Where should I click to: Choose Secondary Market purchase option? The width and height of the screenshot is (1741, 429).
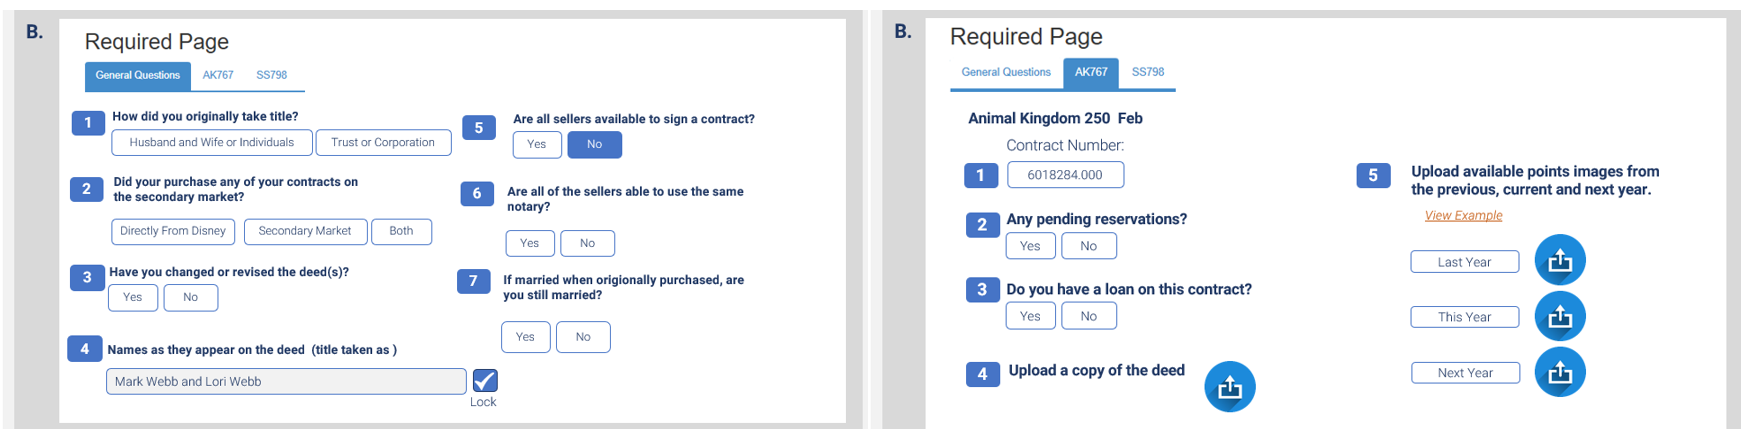tap(305, 231)
